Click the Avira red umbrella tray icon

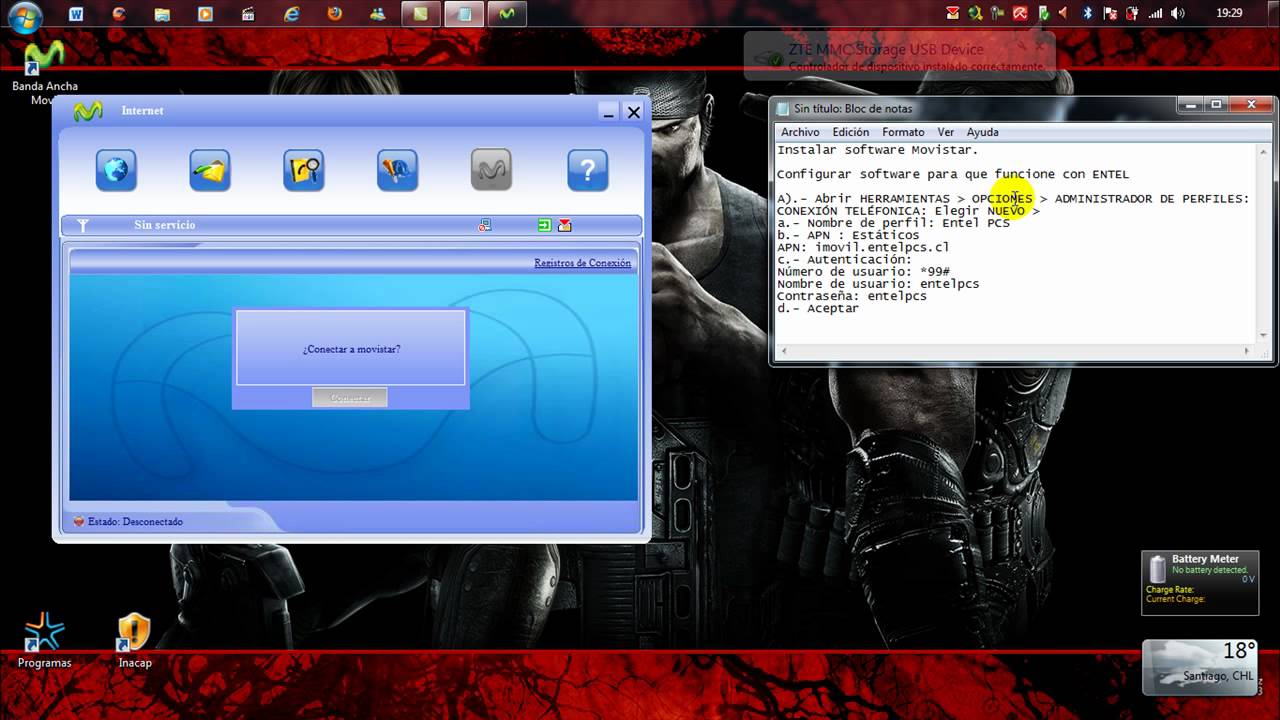click(1020, 14)
